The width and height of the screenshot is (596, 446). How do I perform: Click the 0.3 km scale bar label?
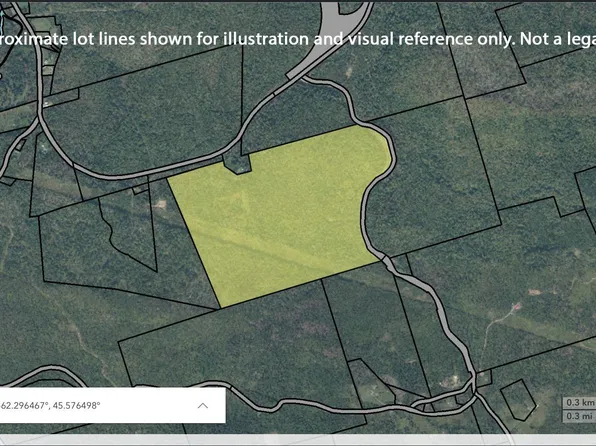point(579,402)
